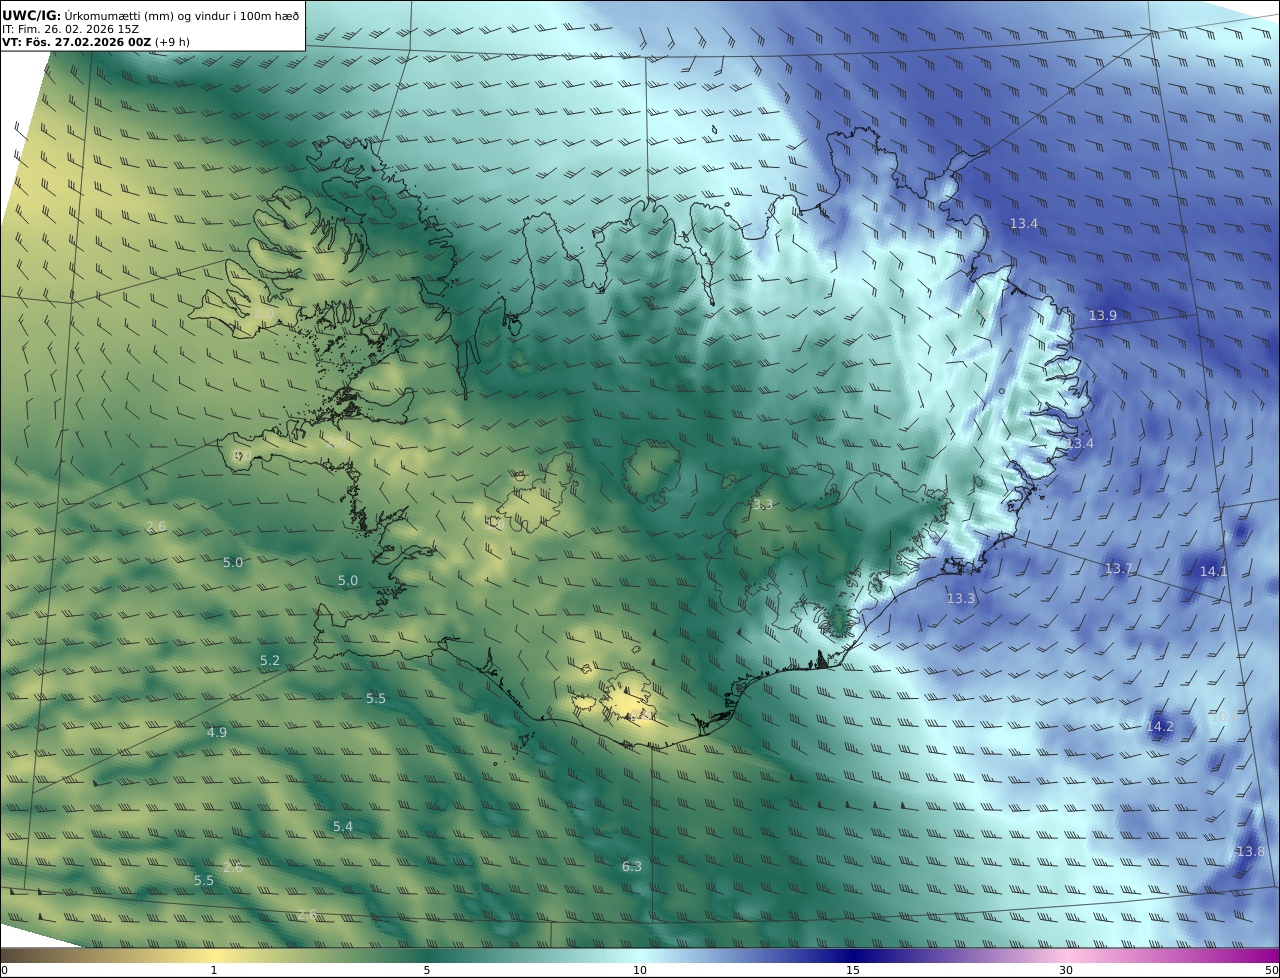Click the color scale at tick 15
Image resolution: width=1280 pixels, height=978 pixels.
853,970
